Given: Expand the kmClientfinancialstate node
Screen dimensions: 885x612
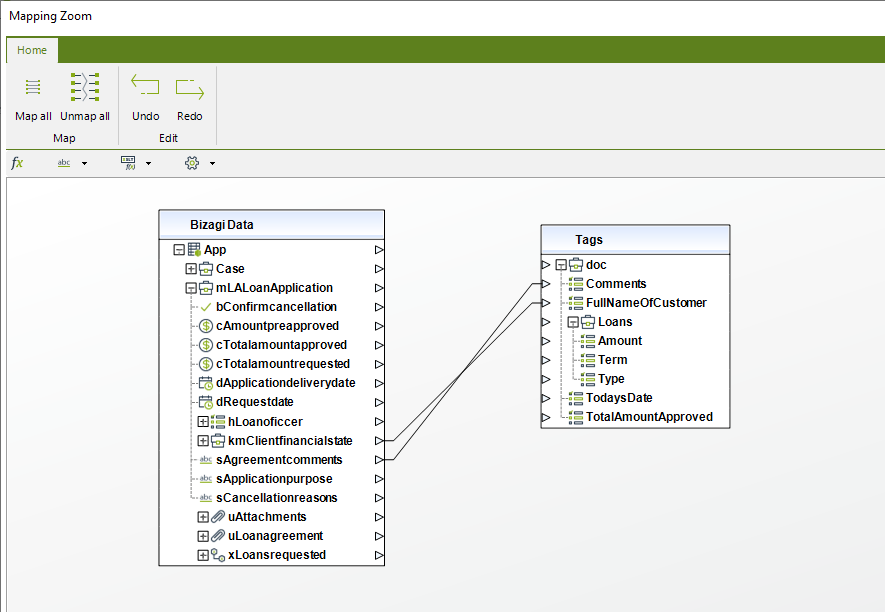Looking at the screenshot, I should (x=203, y=441).
